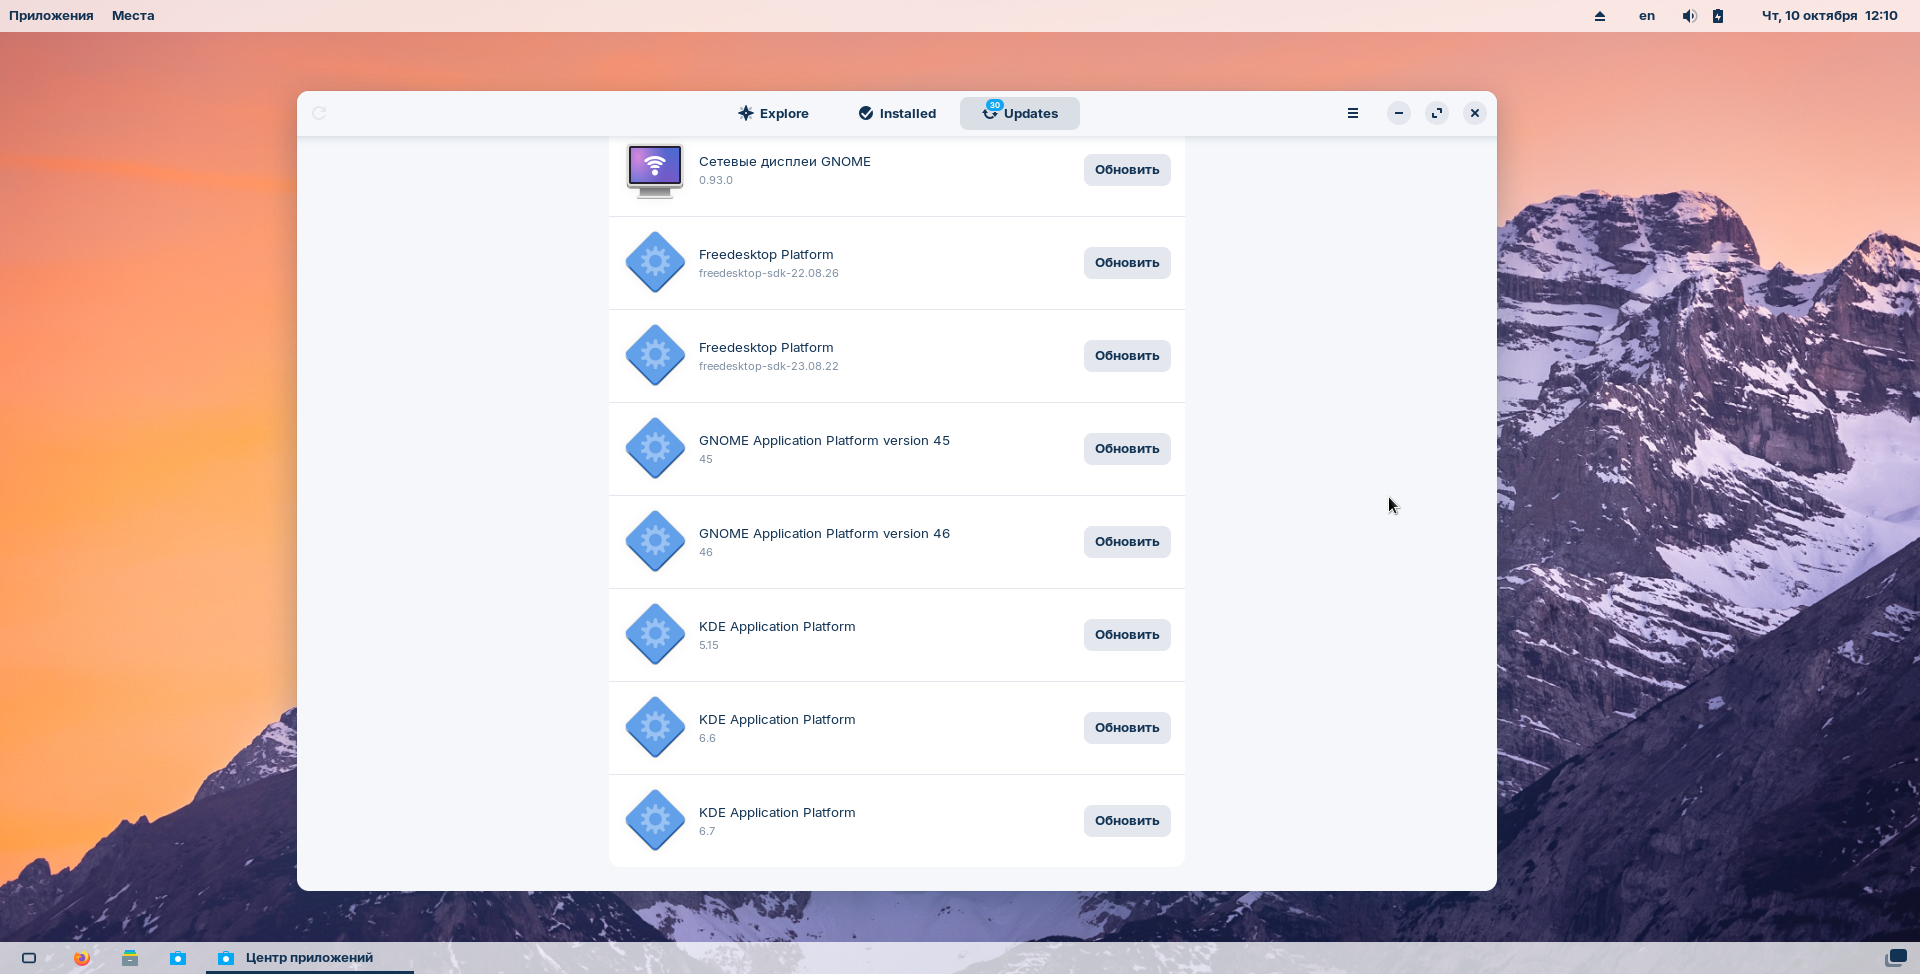Update GNOME Application Platform version 46

coord(1127,542)
